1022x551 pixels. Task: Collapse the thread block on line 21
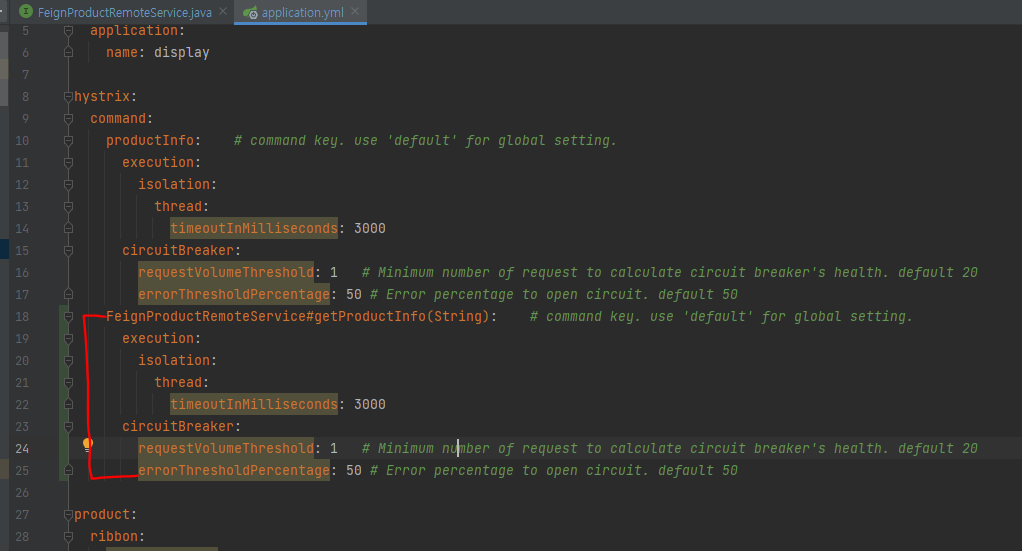[68, 383]
